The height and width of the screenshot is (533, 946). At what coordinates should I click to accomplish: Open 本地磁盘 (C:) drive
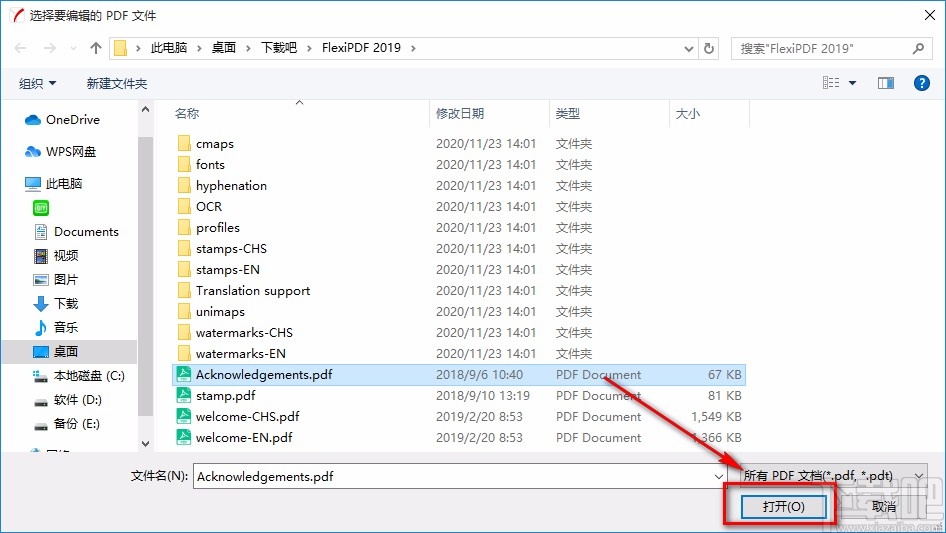79,375
